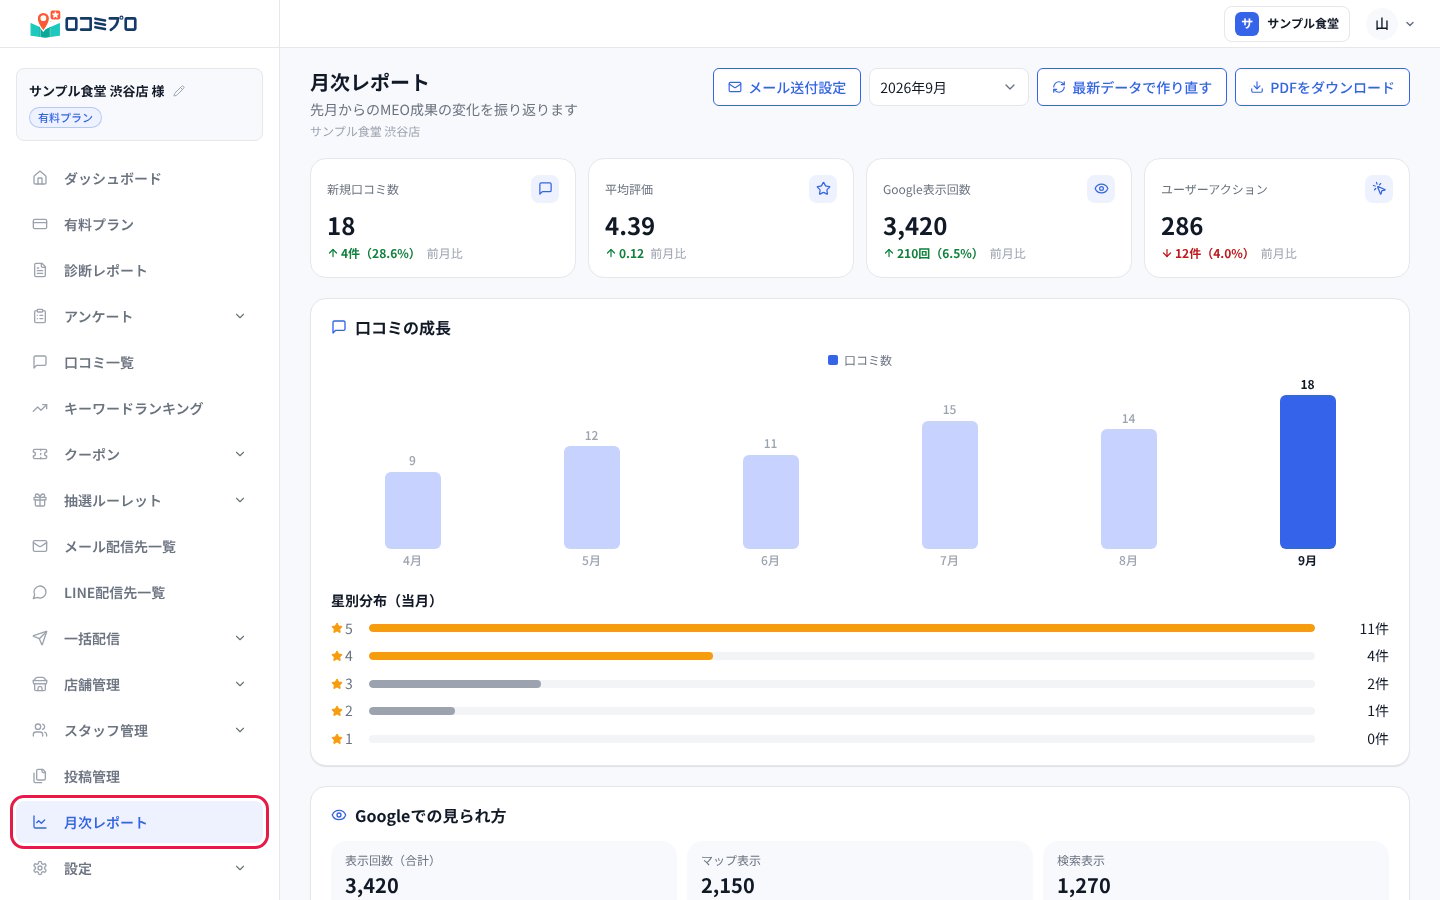Click the ロコミプロ logo
The width and height of the screenshot is (1440, 900).
click(84, 23)
